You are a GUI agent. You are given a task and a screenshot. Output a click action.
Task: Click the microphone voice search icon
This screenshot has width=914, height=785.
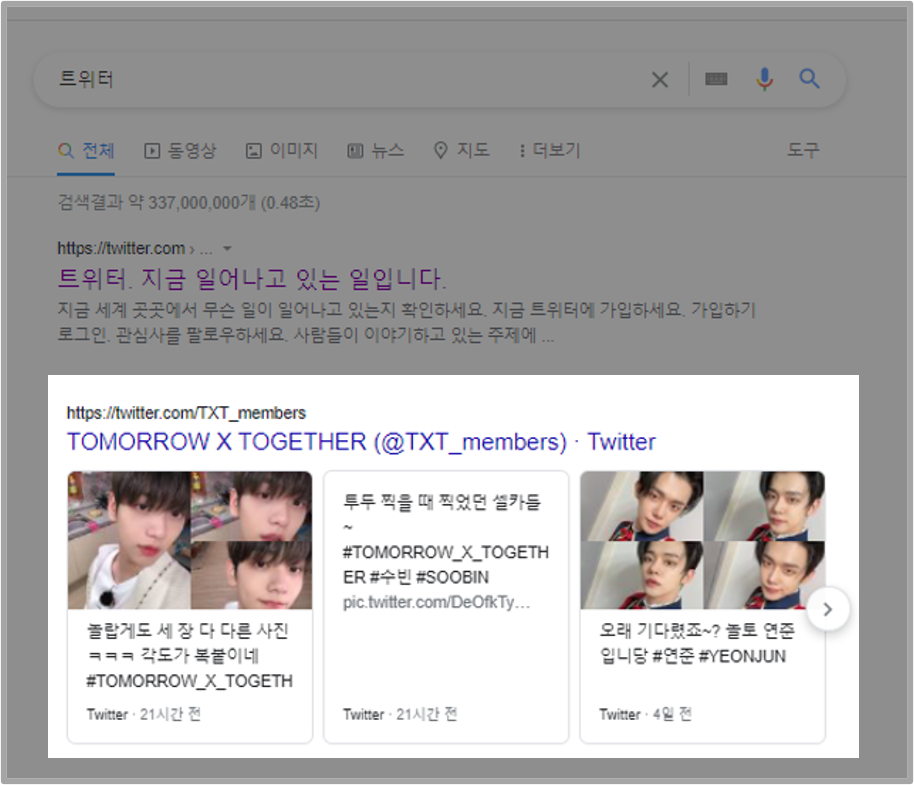(764, 79)
